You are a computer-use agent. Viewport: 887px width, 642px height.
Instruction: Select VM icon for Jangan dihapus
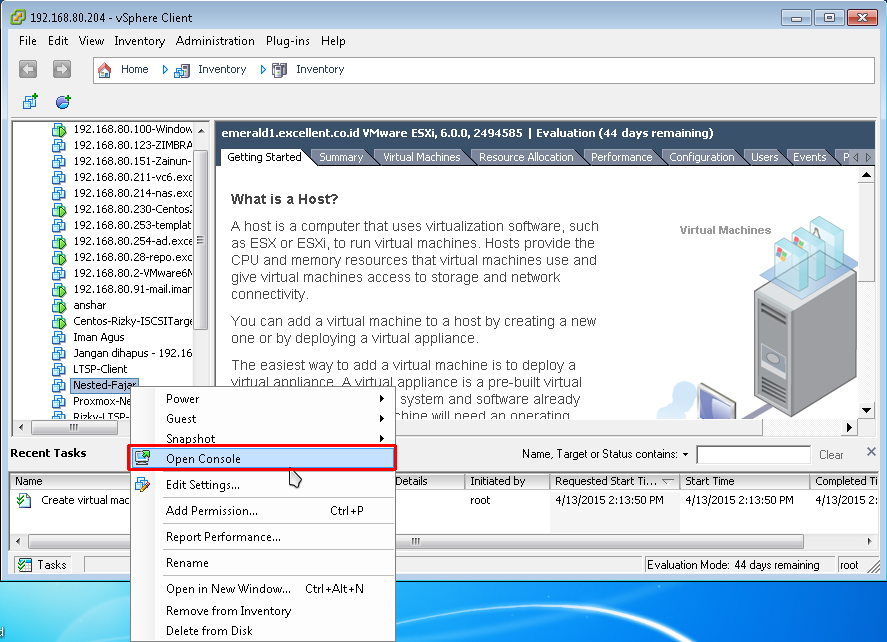[59, 354]
